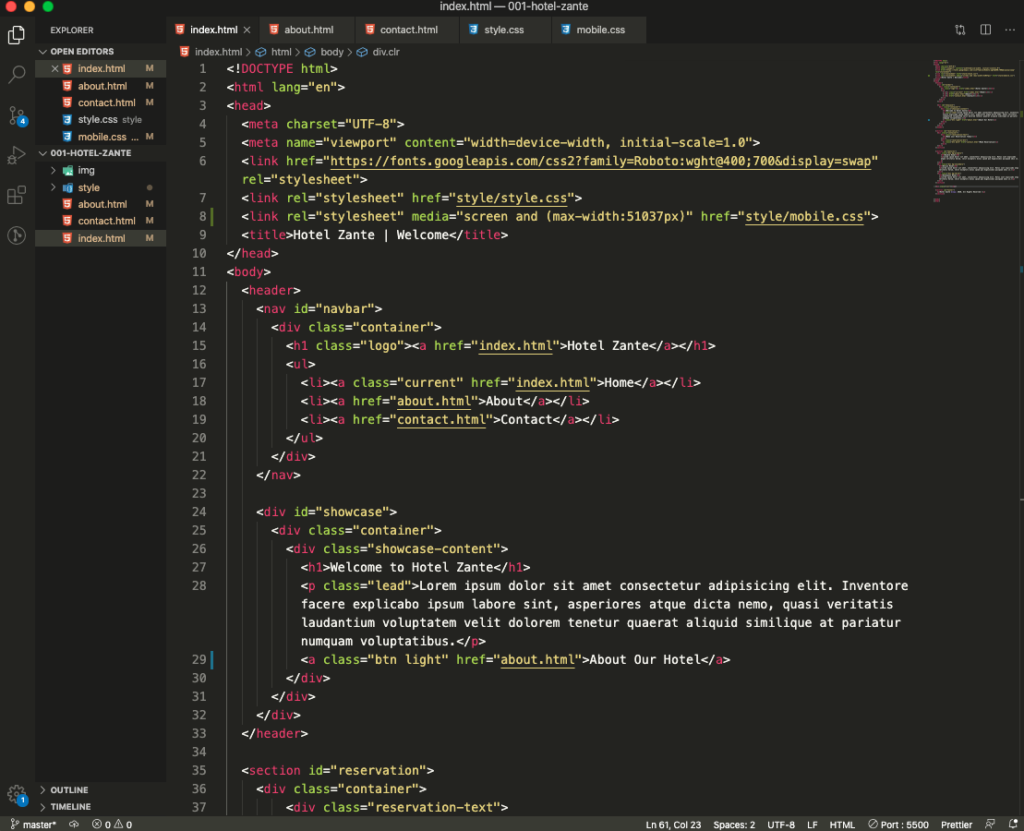Follow contact.html link on line 19
Image resolution: width=1024 pixels, height=831 pixels.
pos(441,419)
